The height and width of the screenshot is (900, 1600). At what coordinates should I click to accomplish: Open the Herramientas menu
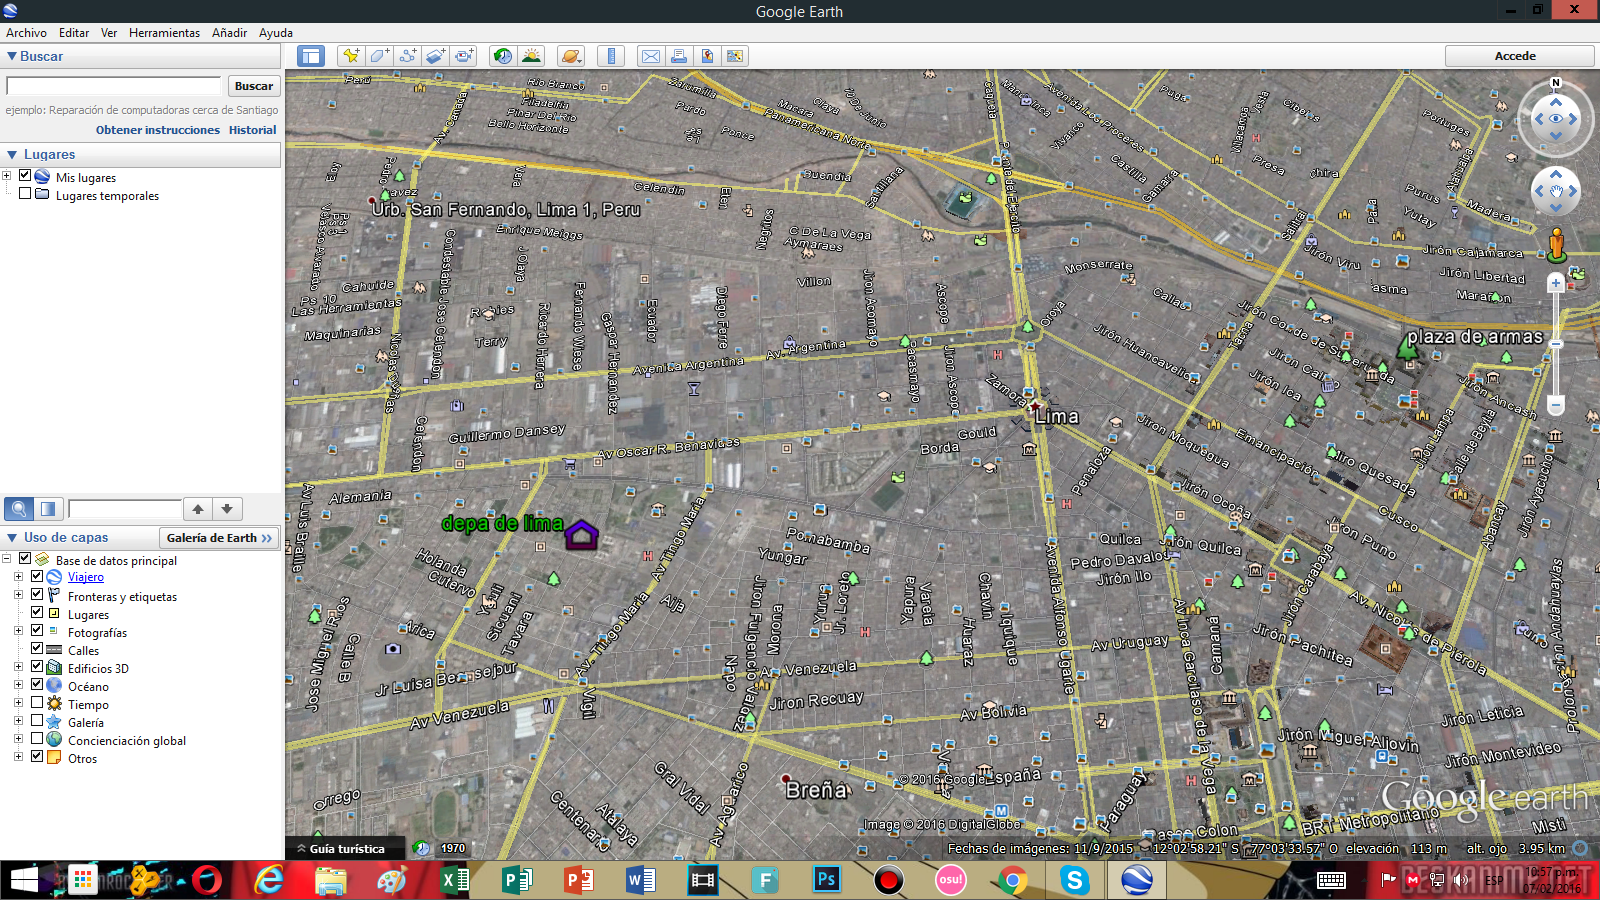coord(164,33)
